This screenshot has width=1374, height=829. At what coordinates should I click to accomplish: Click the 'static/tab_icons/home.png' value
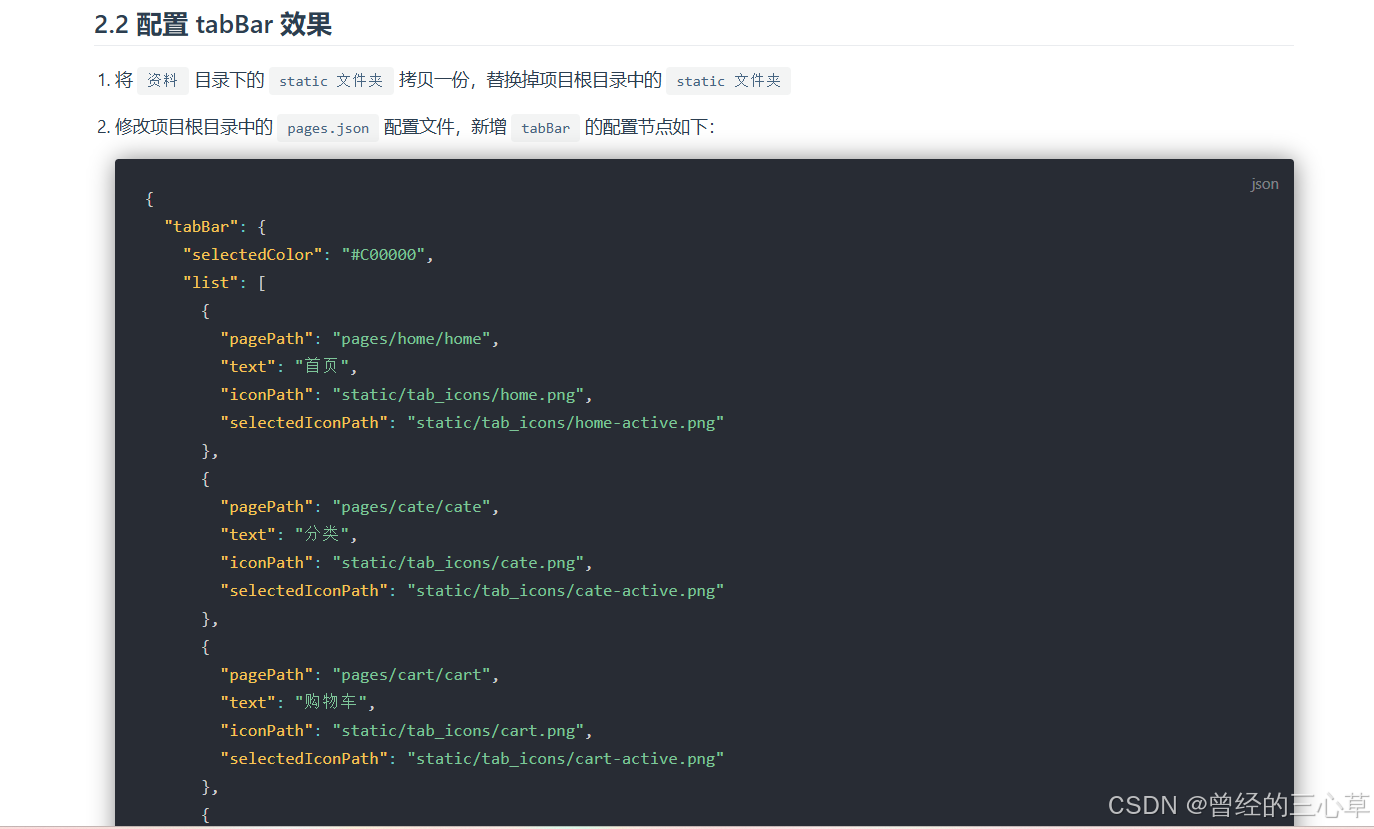tap(458, 395)
